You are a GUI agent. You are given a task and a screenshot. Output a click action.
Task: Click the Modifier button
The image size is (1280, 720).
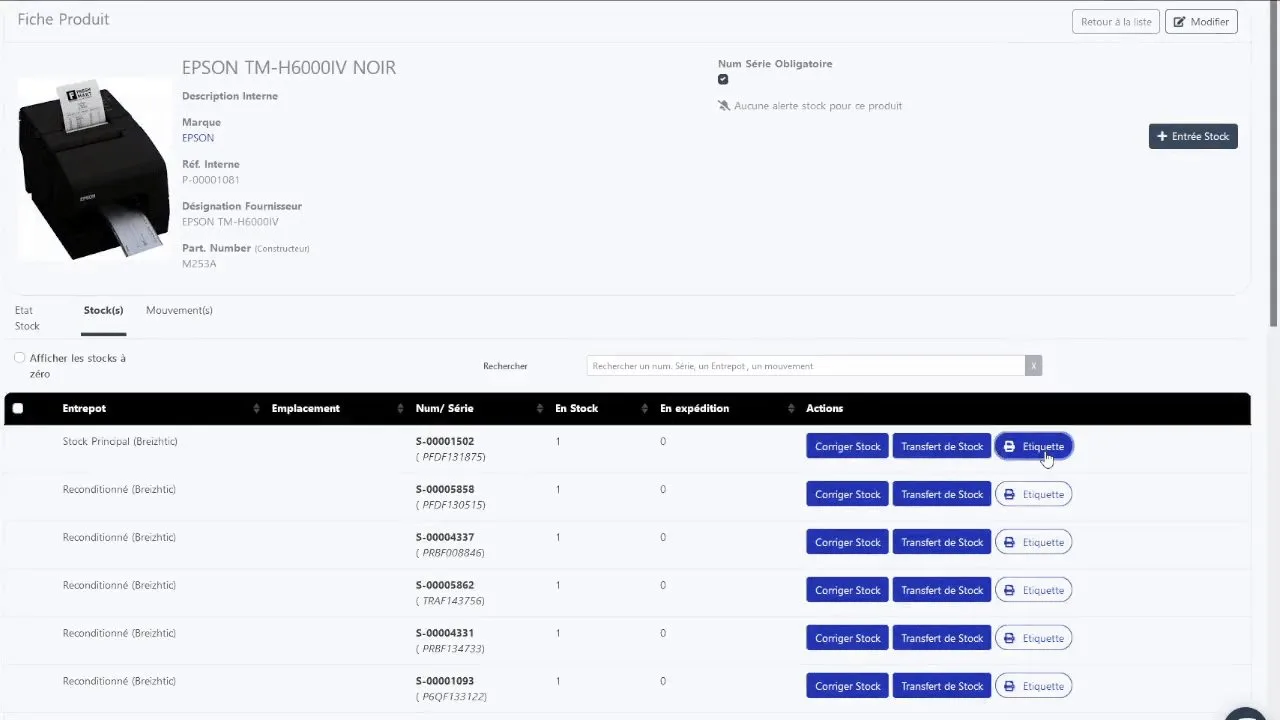point(1201,21)
